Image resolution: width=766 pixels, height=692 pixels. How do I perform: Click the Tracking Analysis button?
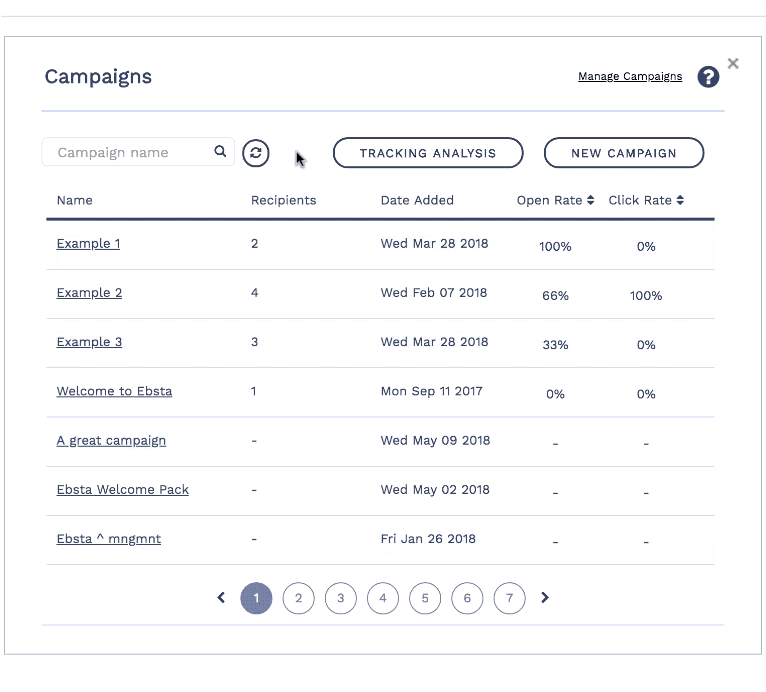click(x=428, y=153)
